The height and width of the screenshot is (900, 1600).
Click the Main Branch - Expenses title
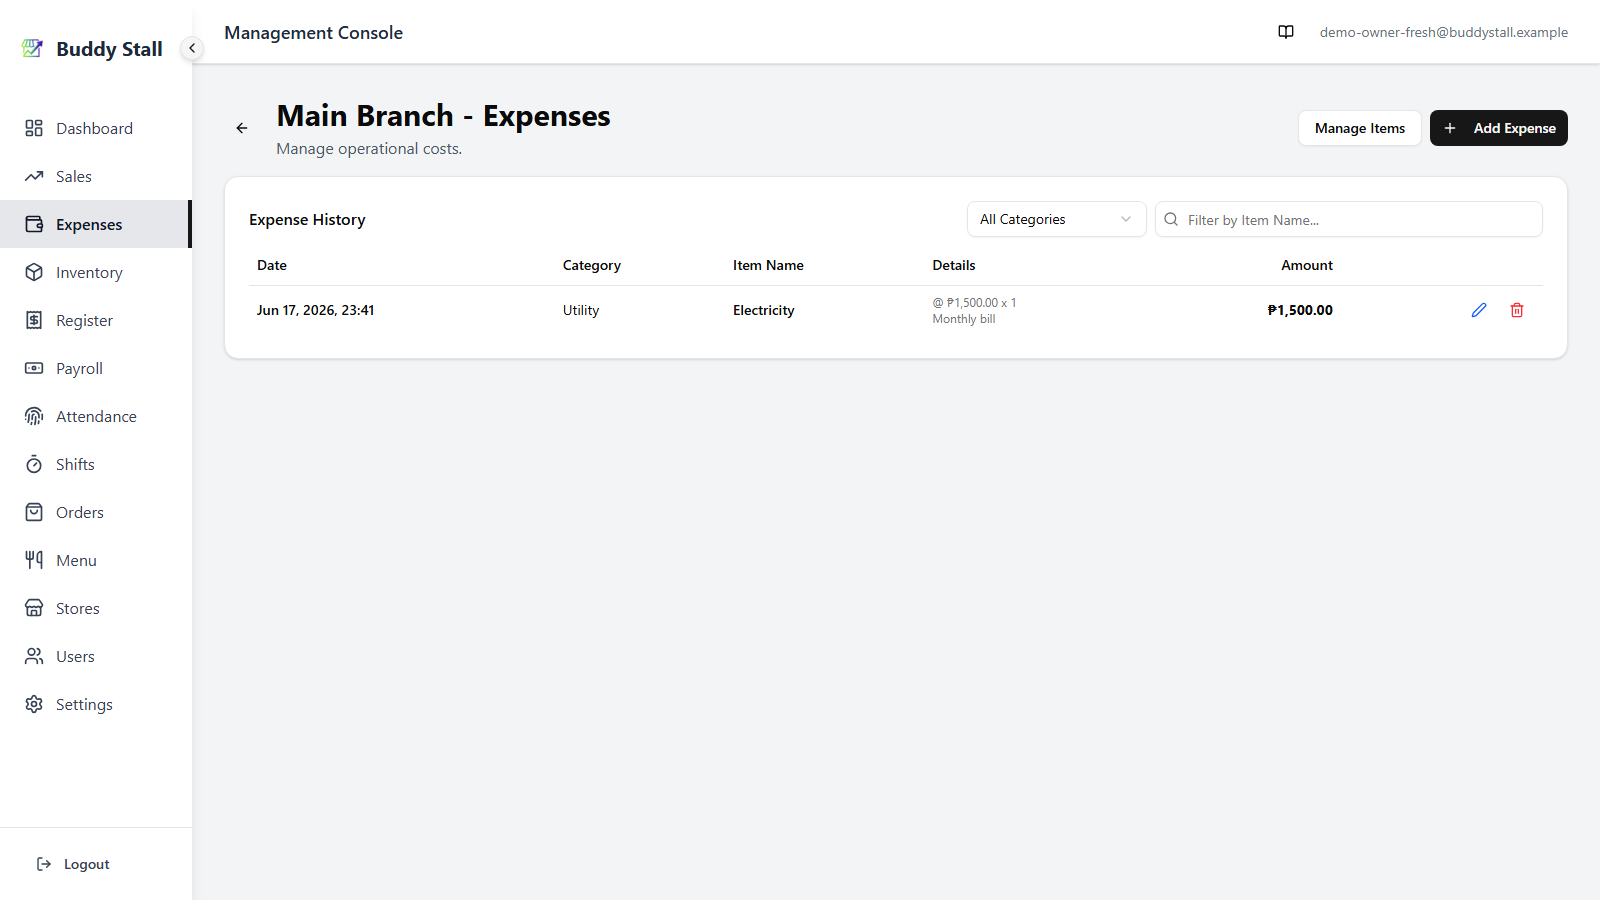point(443,116)
